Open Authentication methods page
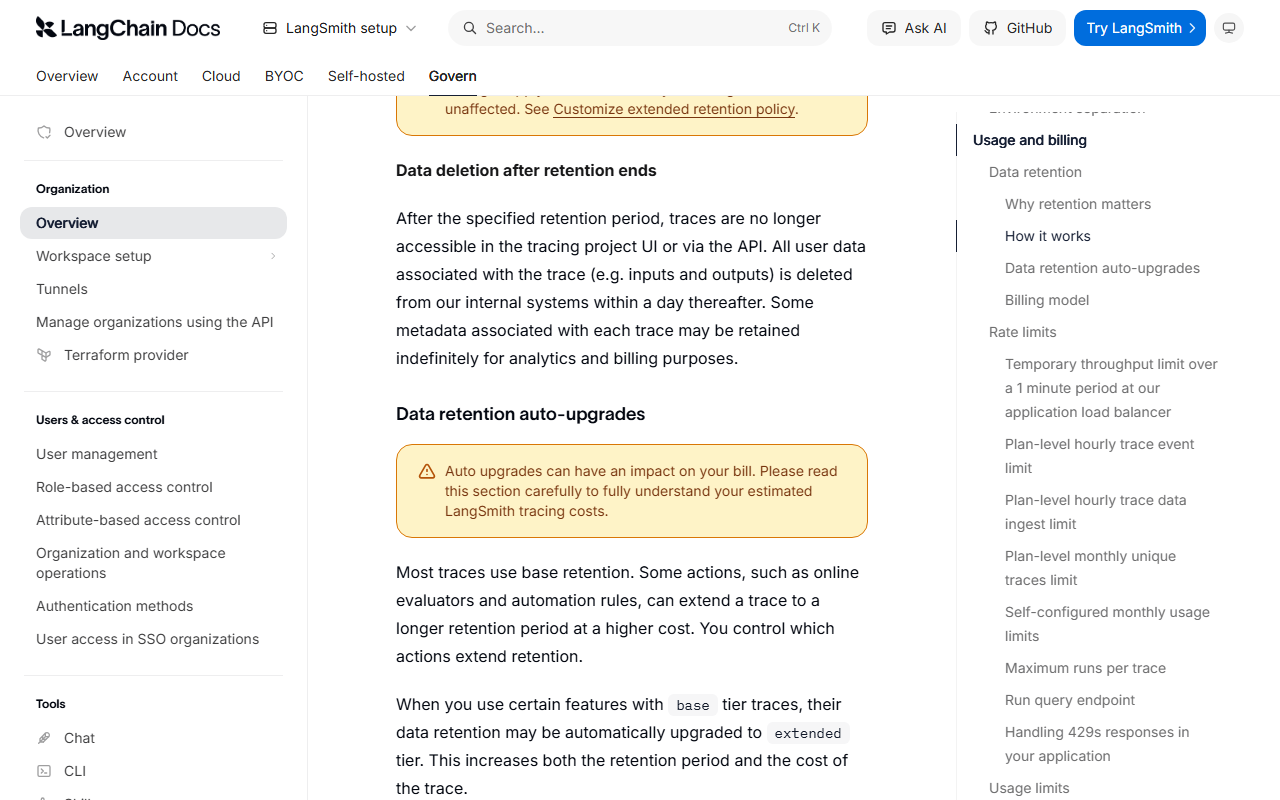The width and height of the screenshot is (1280, 800). click(x=115, y=606)
